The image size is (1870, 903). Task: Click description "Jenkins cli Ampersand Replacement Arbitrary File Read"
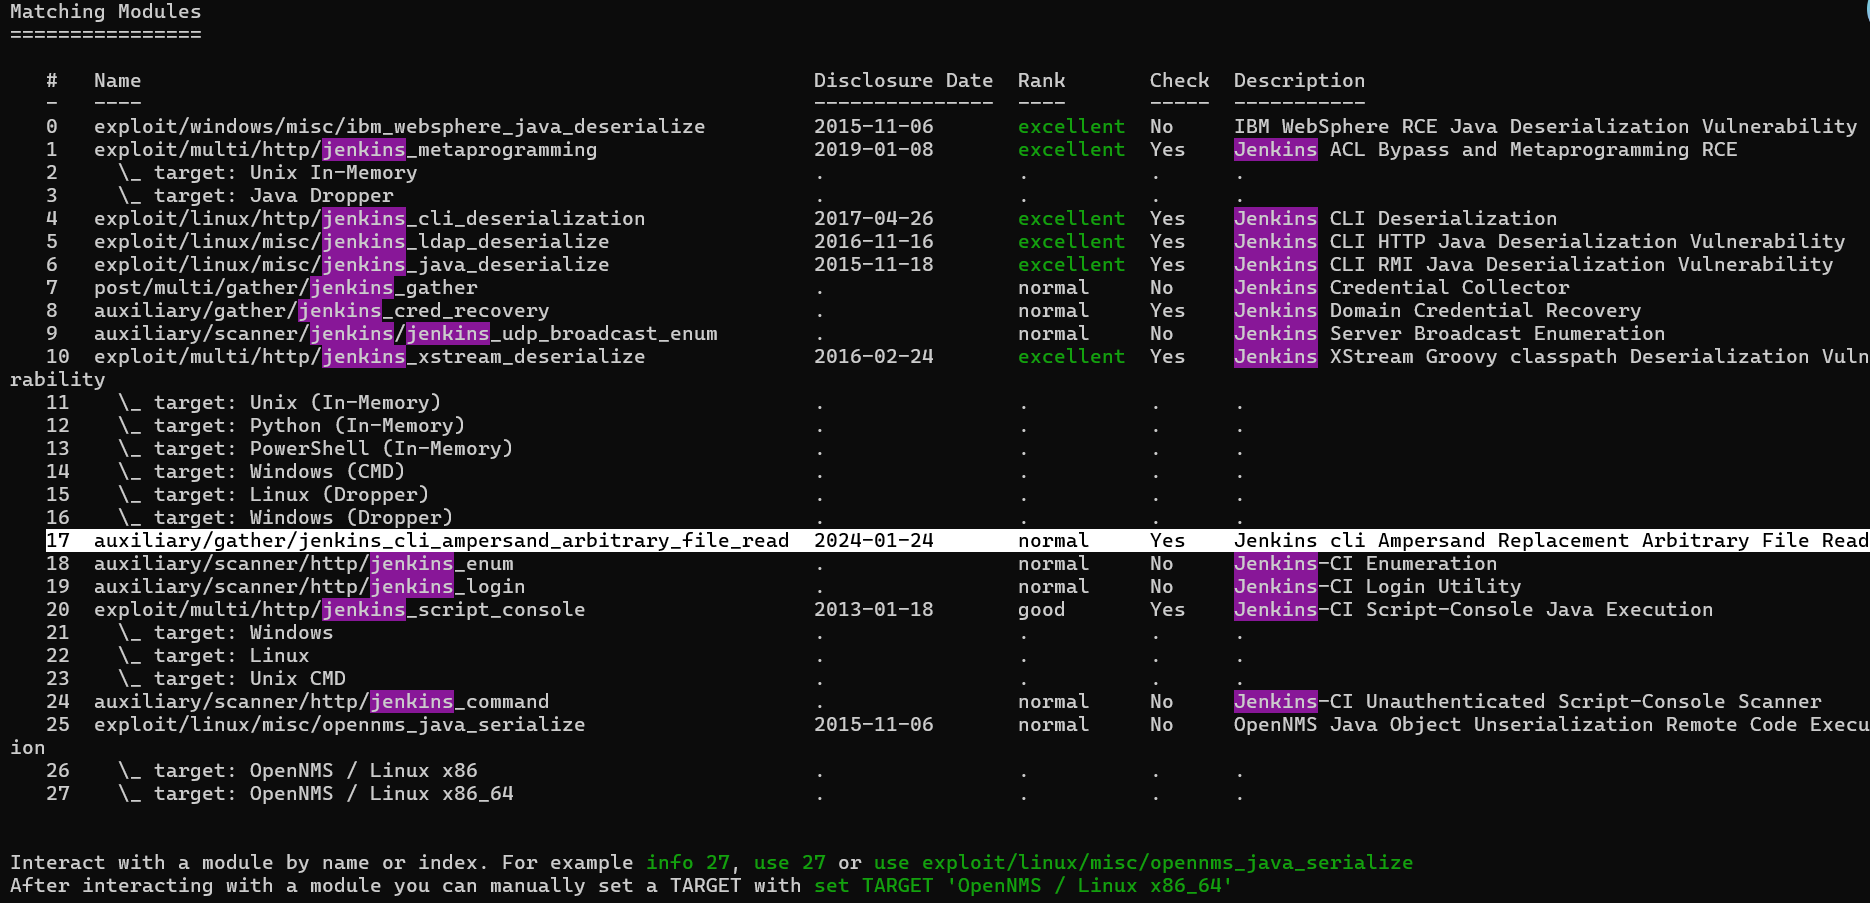pos(1551,541)
